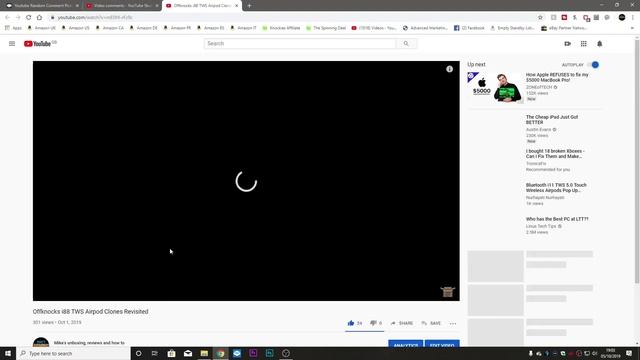The width and height of the screenshot is (640, 360).
Task: Open the YouTube hamburger guide menu
Action: (x=12, y=44)
